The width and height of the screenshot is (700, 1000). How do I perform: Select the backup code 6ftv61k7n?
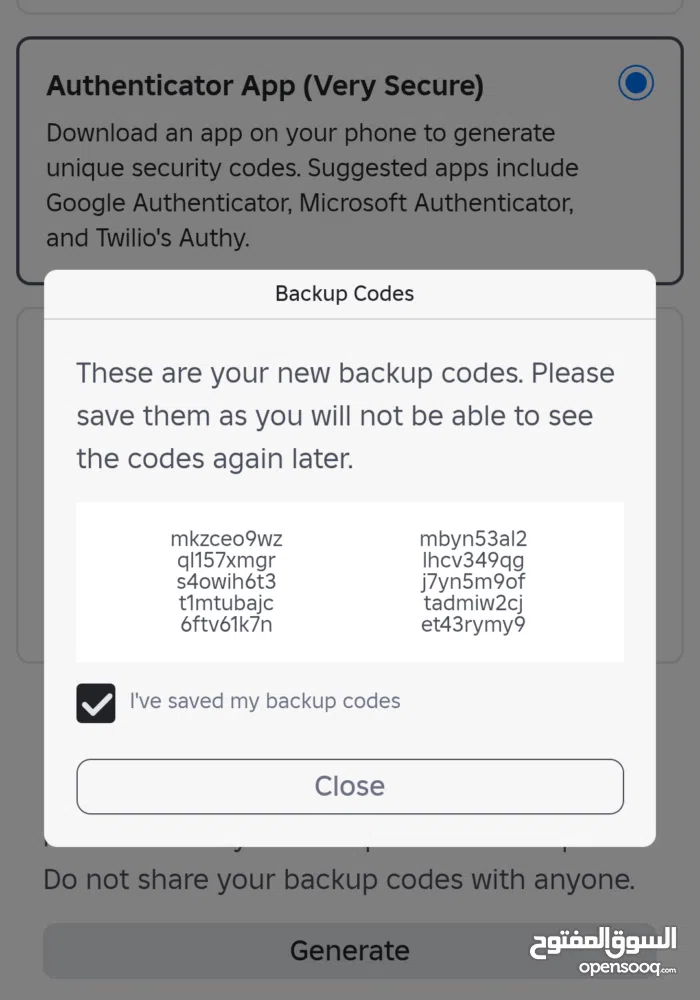226,625
